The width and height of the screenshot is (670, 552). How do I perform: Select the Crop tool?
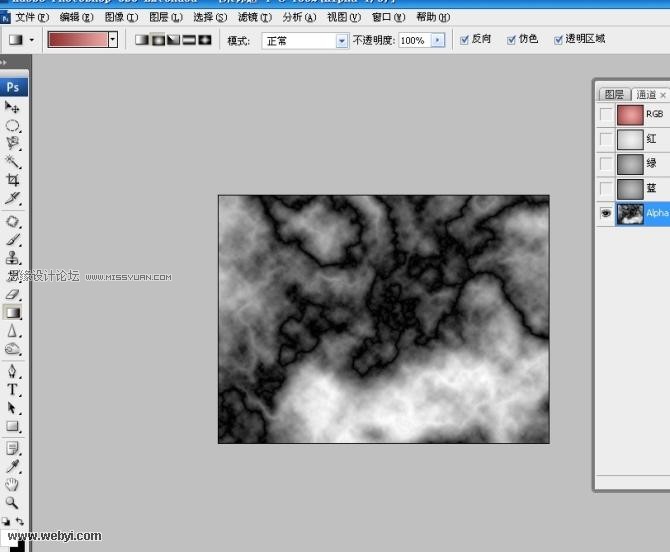[12, 180]
